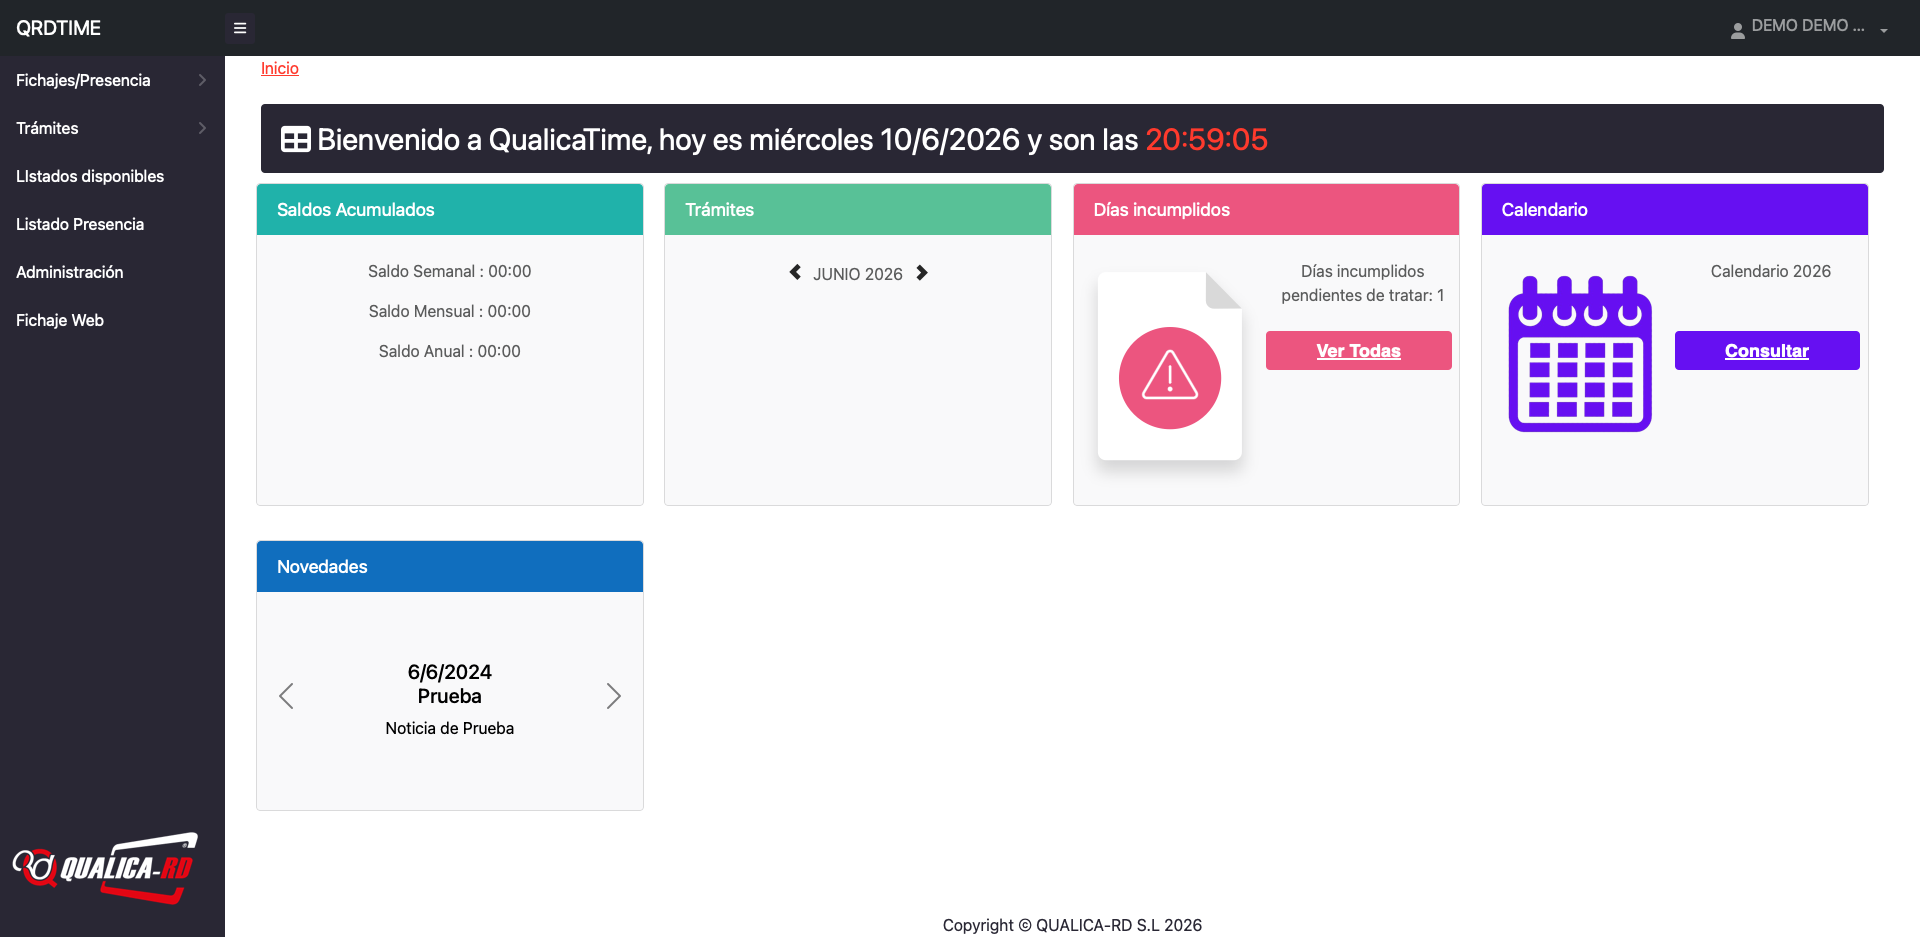Viewport: 1920px width, 937px height.
Task: Show next news item in Novedades
Action: pyautogui.click(x=614, y=696)
